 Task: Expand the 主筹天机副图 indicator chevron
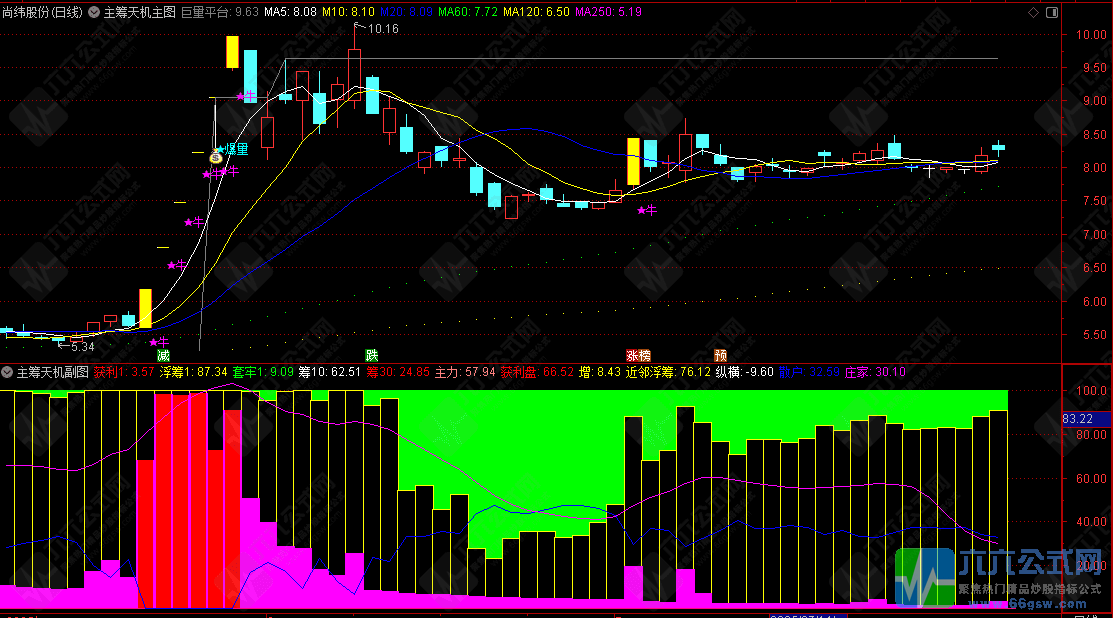point(7,372)
